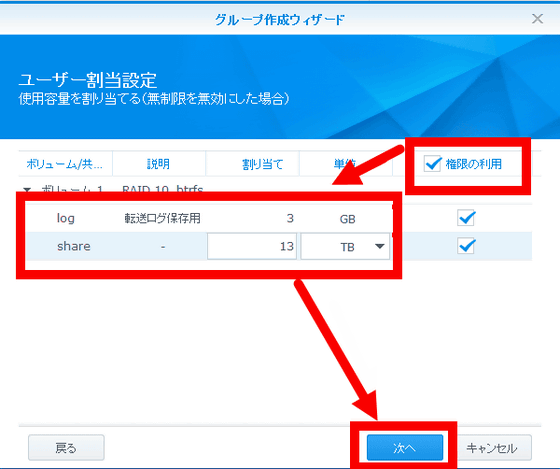Click the 割り当て column header
Image resolution: width=560 pixels, height=469 pixels.
[252, 164]
